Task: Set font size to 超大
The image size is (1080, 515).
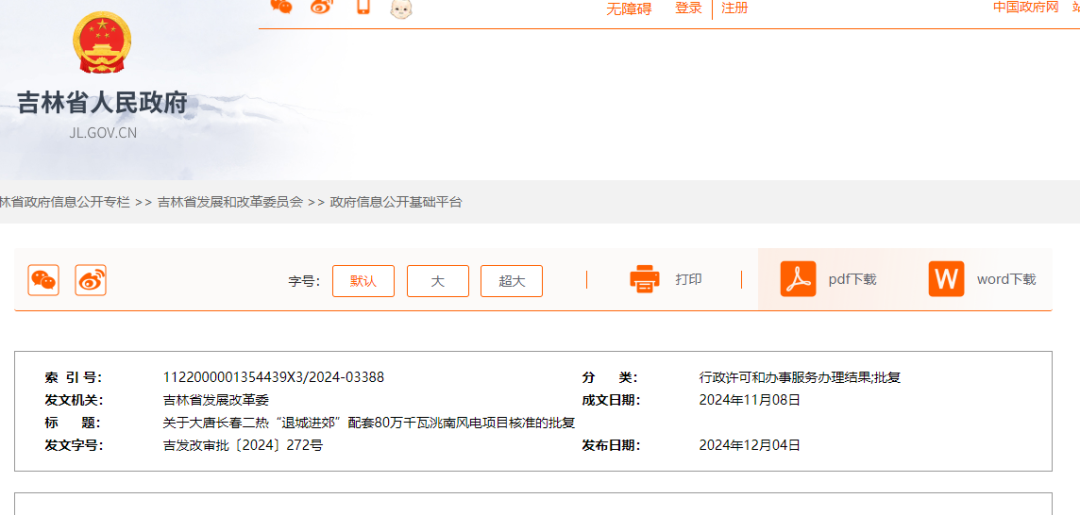Action: 511,281
